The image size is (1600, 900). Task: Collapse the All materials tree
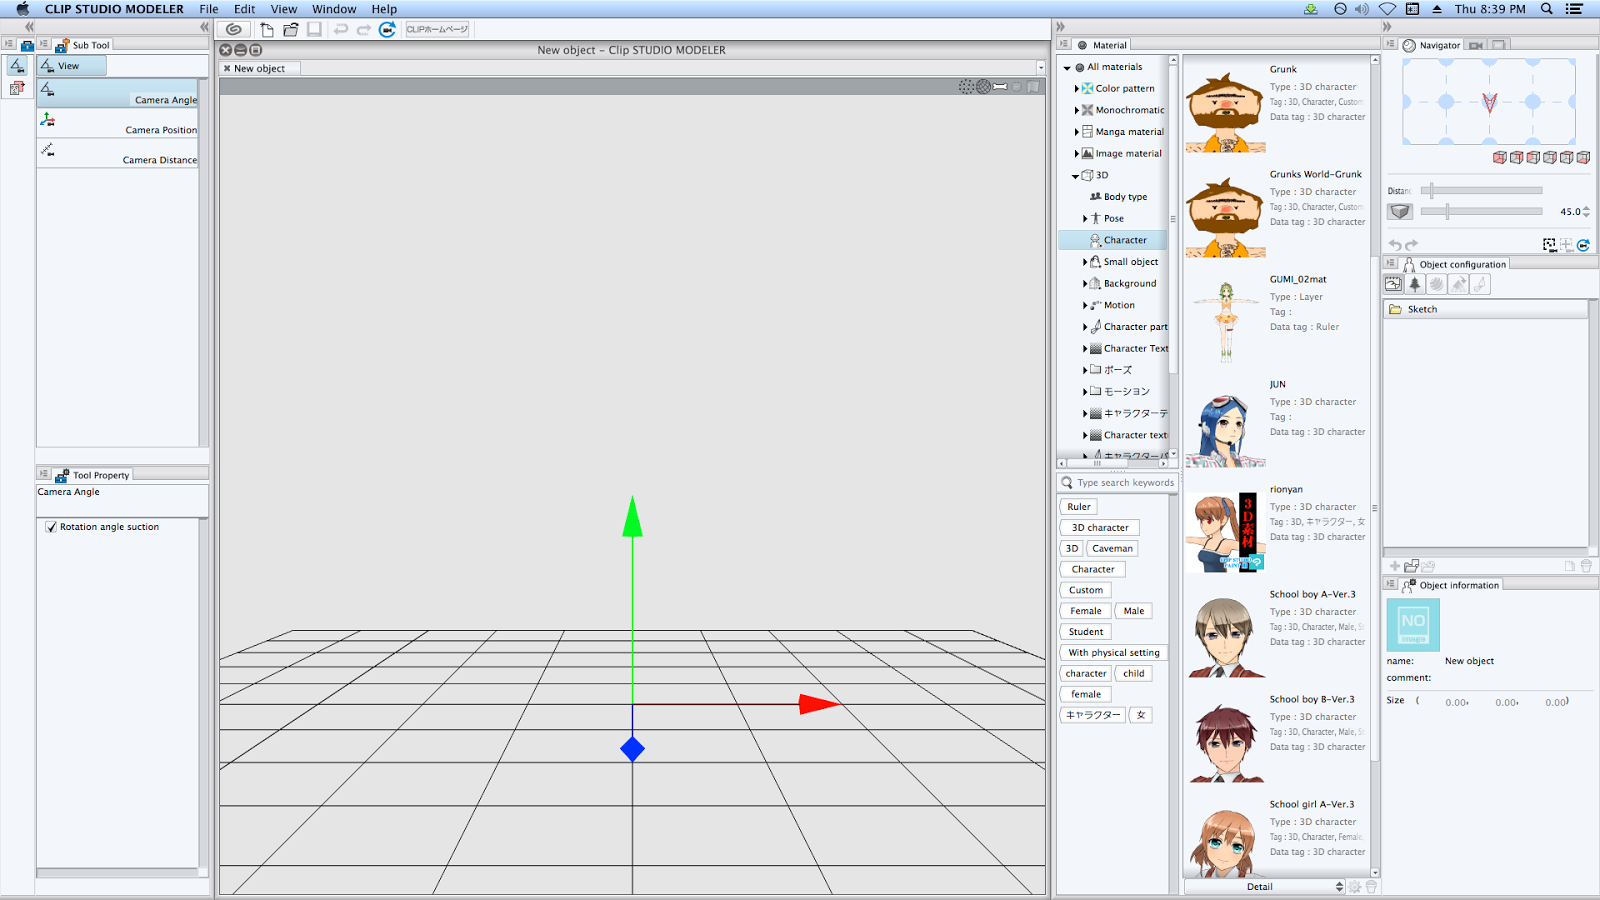coord(1067,68)
